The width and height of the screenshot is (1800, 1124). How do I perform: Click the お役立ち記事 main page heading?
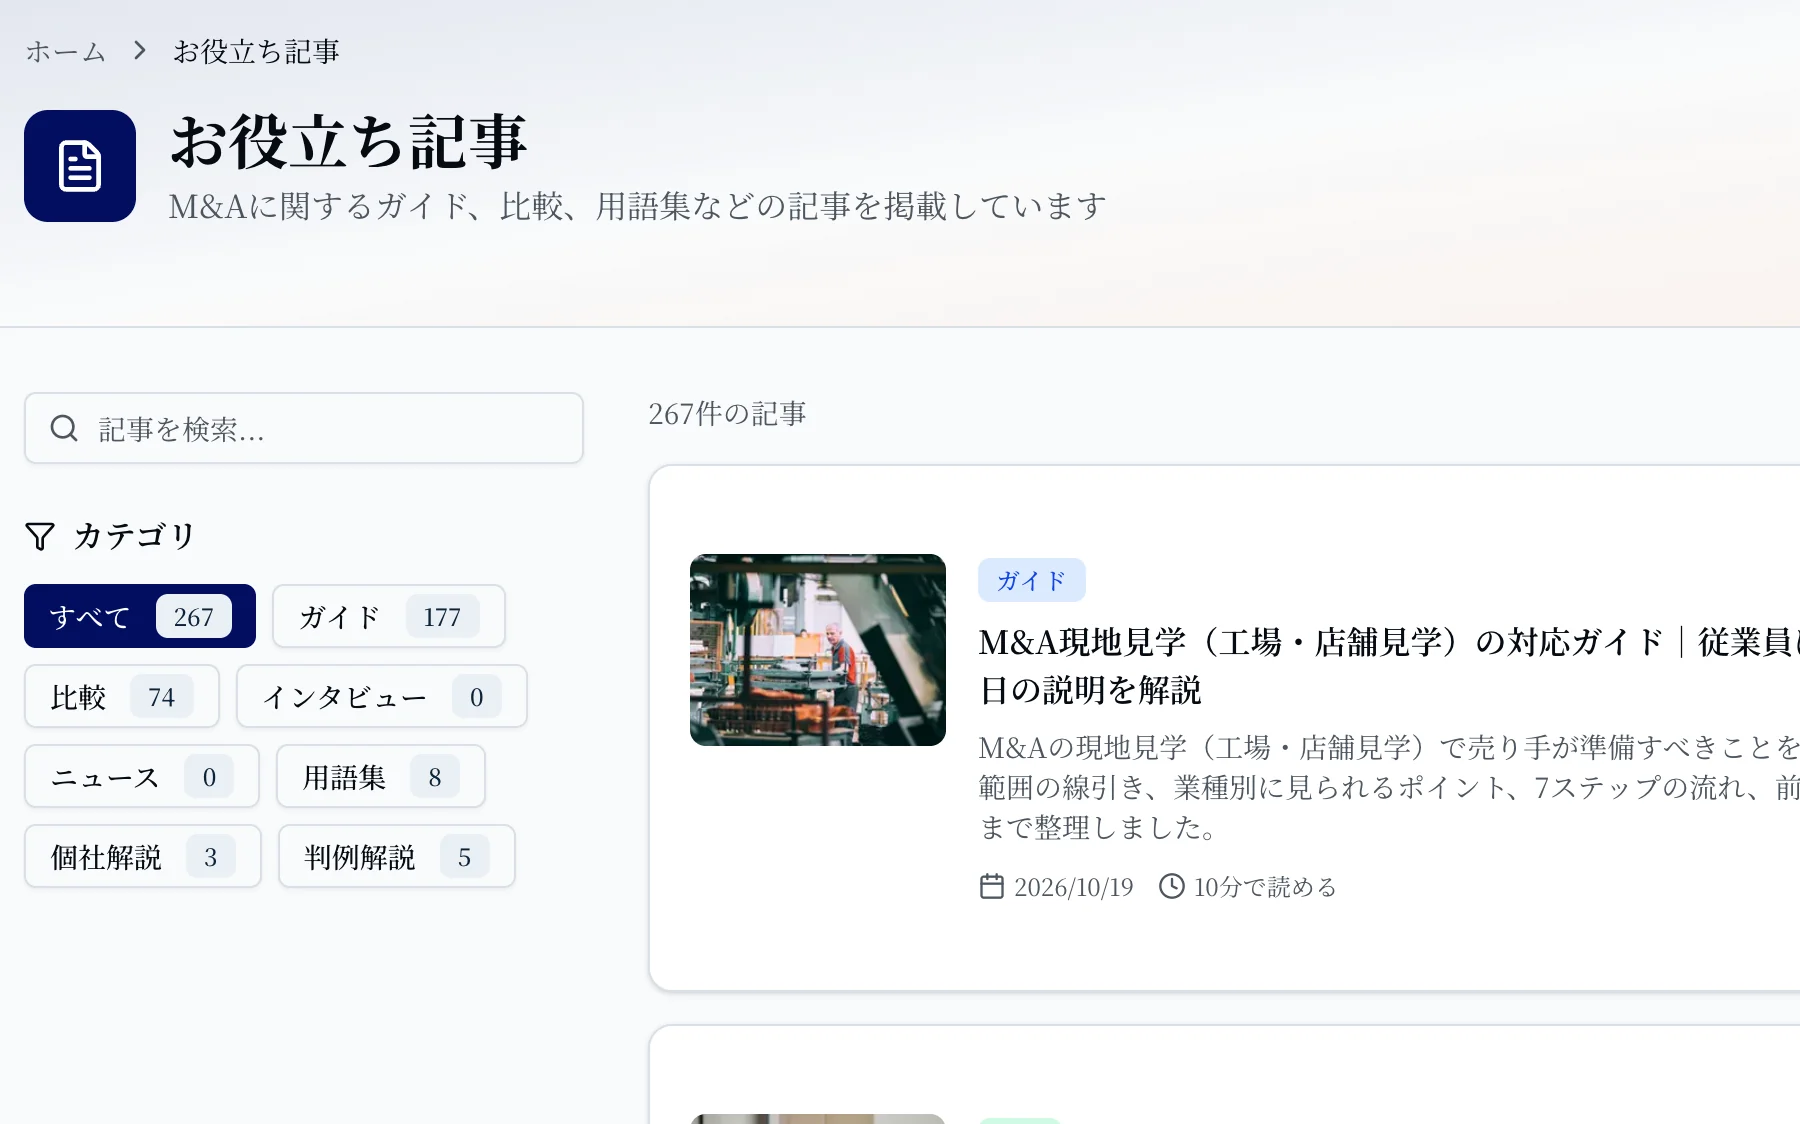(x=348, y=141)
